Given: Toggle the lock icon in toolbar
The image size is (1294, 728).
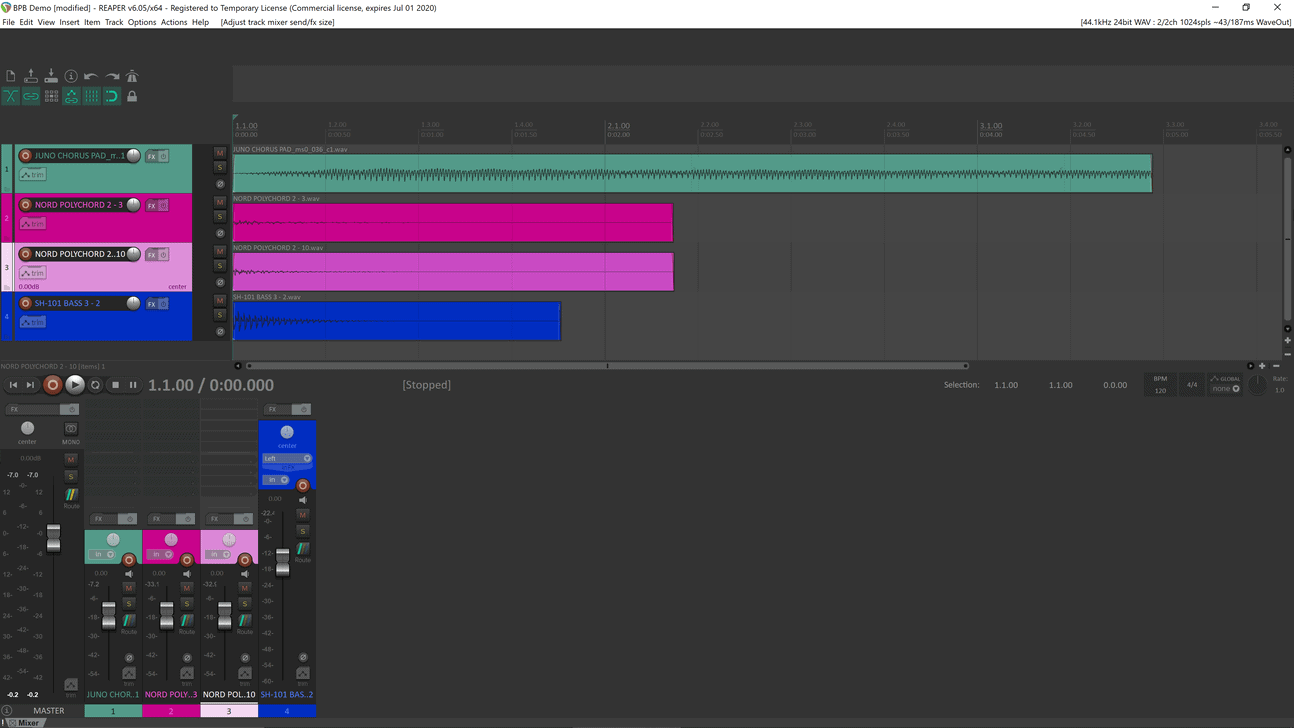Looking at the screenshot, I should (x=131, y=96).
